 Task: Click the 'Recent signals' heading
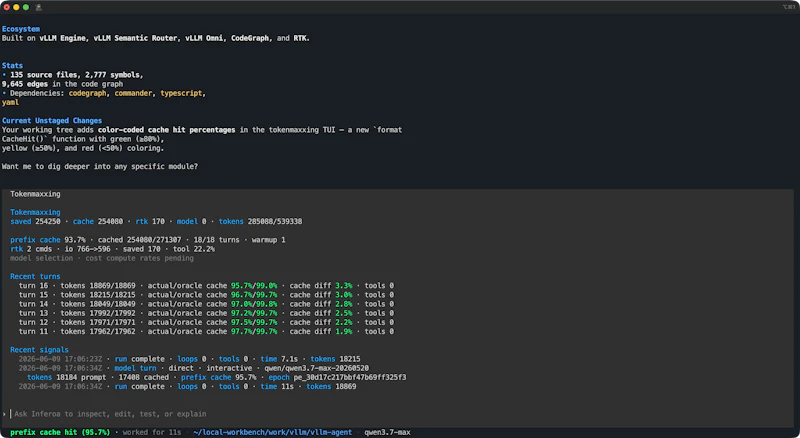[x=39, y=350]
